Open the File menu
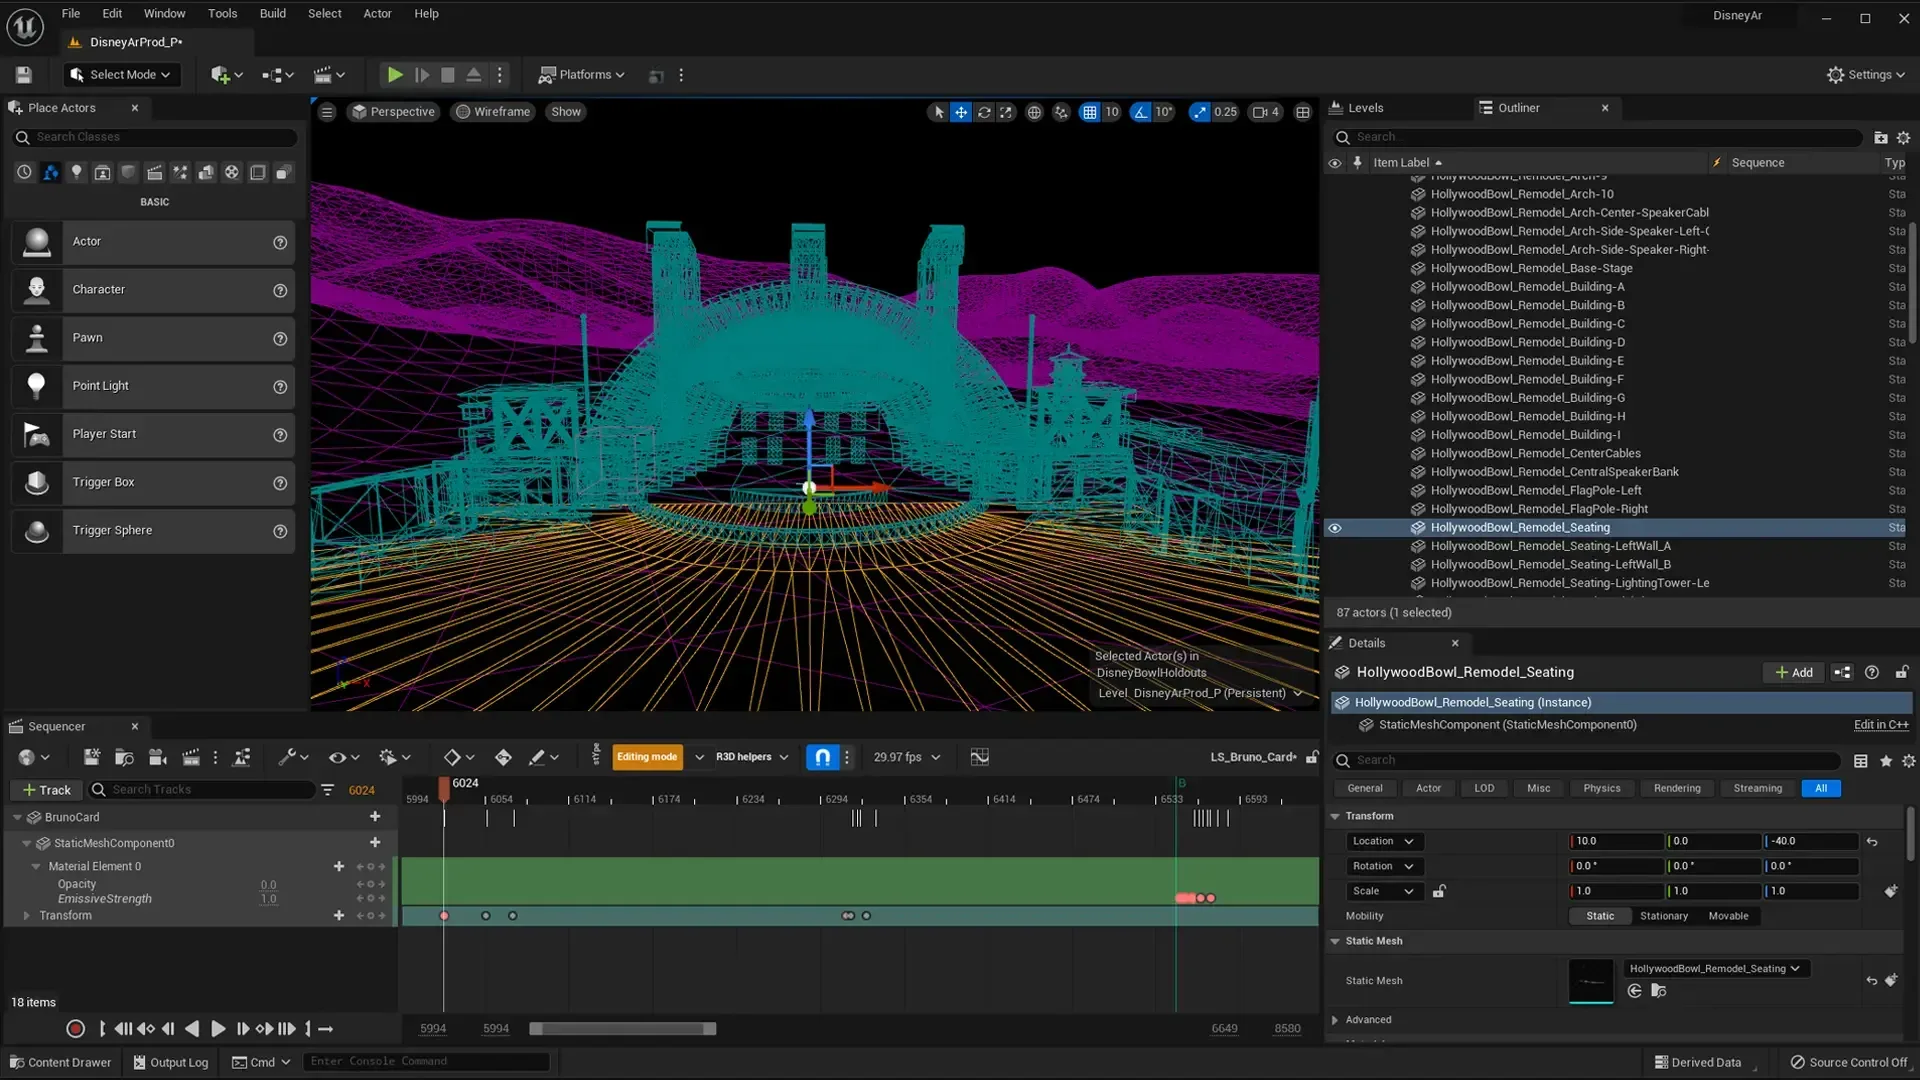1920x1080 pixels. (x=71, y=14)
